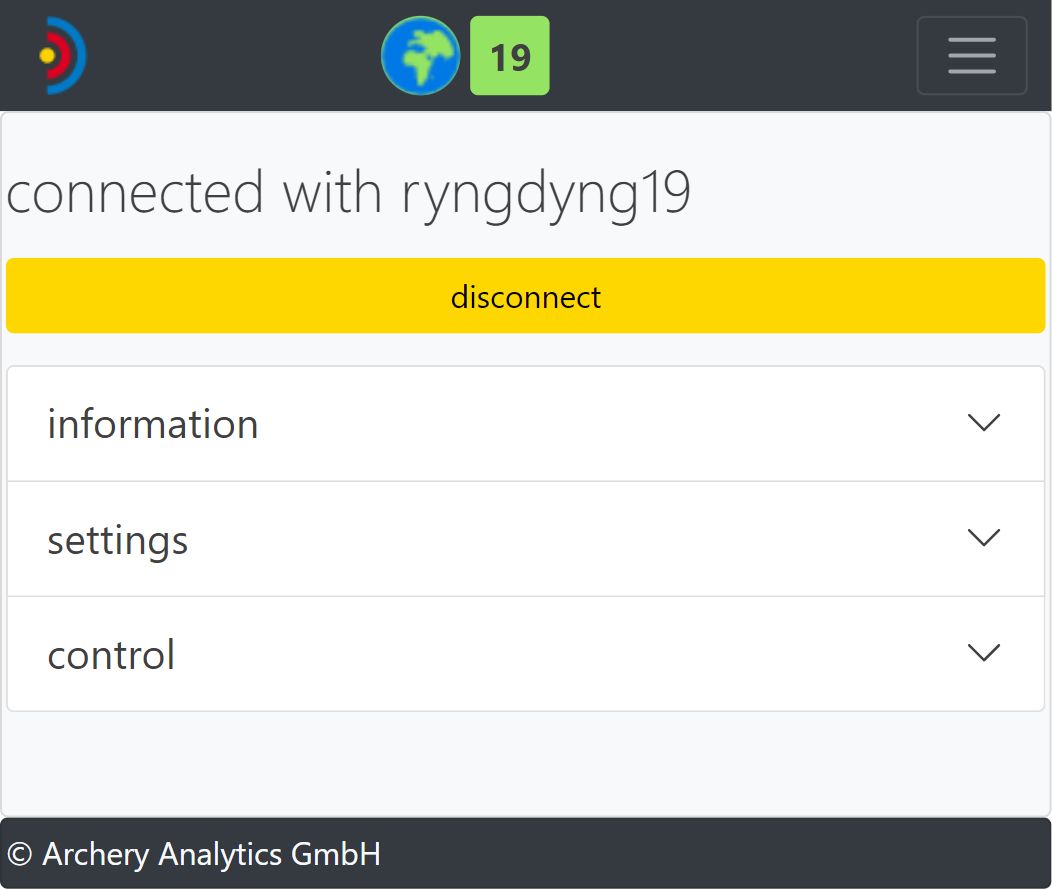Screen dimensions: 1052x890
Task: Click the copyright symbol in the footer
Action: tap(21, 854)
